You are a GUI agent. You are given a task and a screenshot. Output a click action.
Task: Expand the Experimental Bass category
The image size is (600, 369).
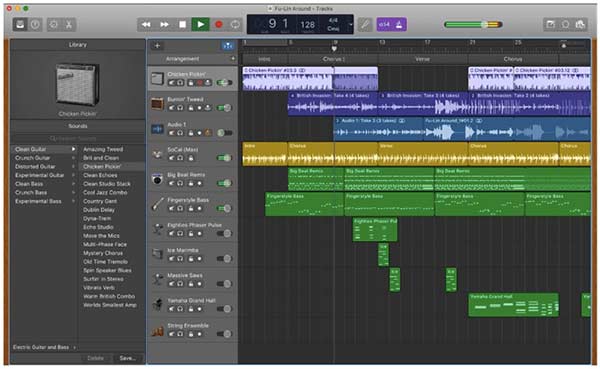pos(73,201)
